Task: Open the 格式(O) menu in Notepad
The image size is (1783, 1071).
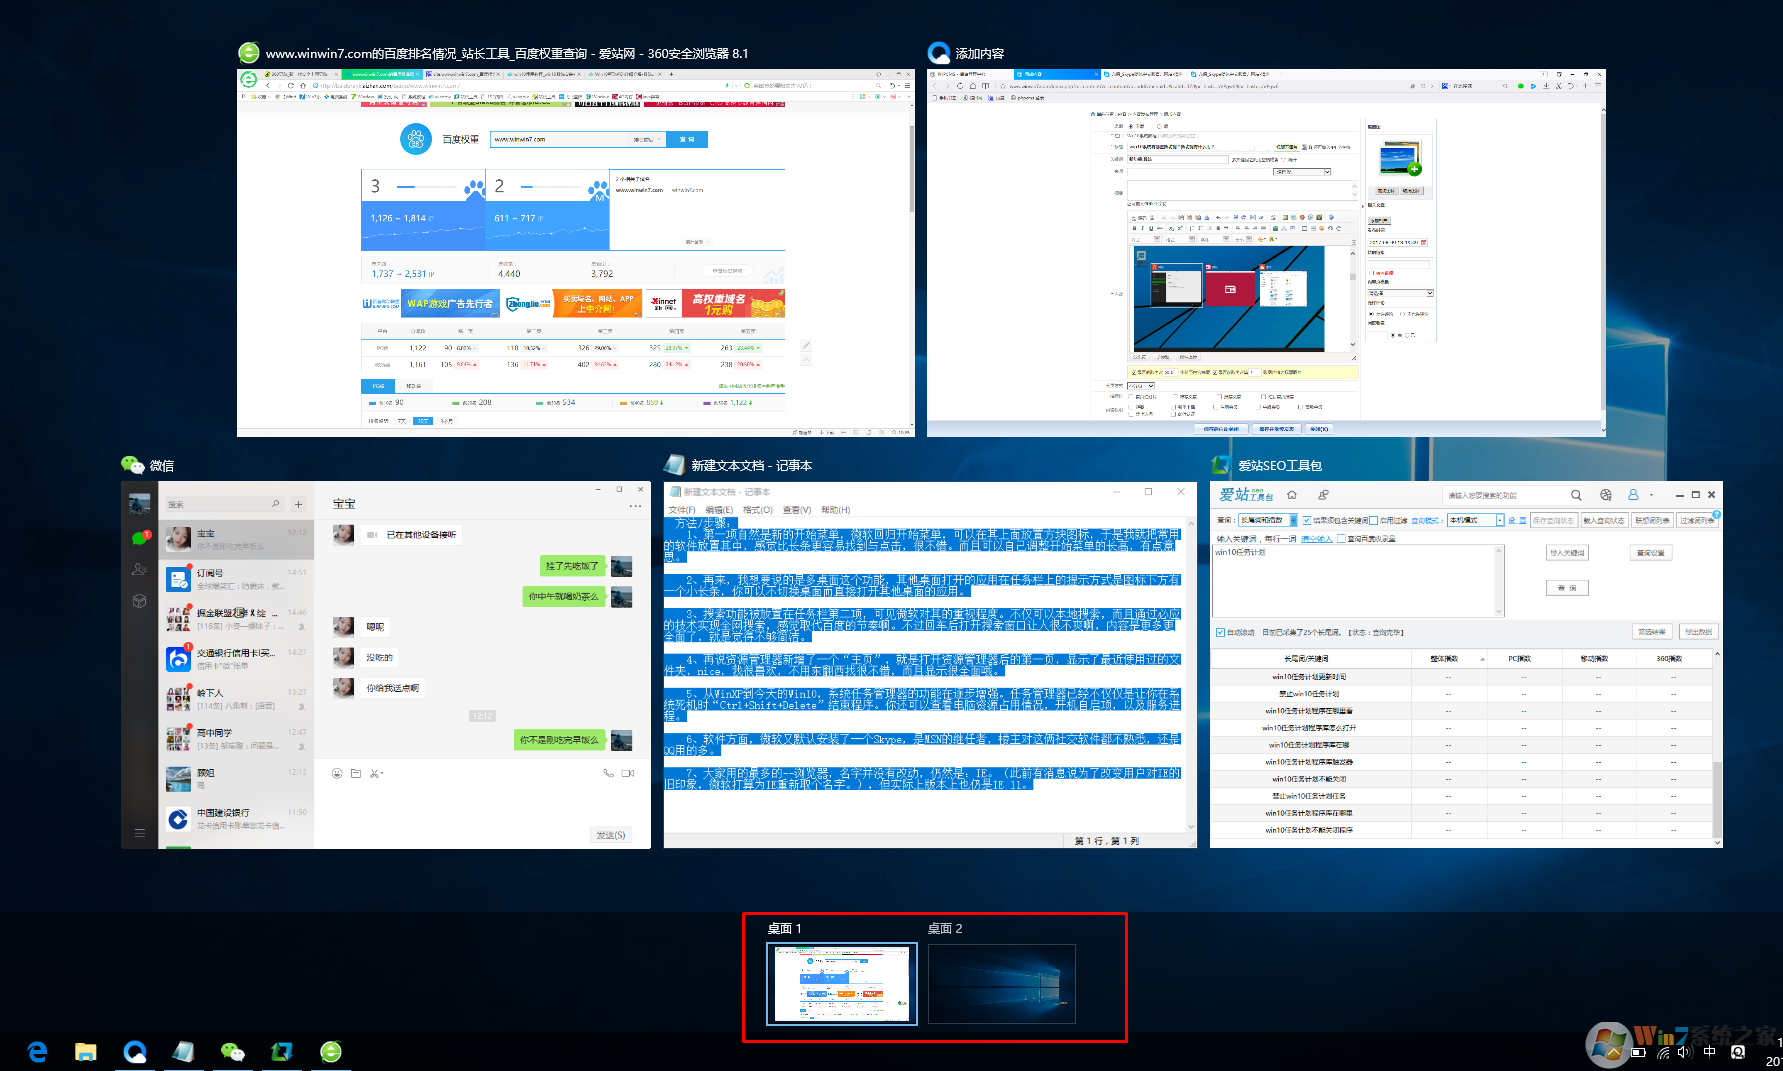Action: [x=757, y=510]
